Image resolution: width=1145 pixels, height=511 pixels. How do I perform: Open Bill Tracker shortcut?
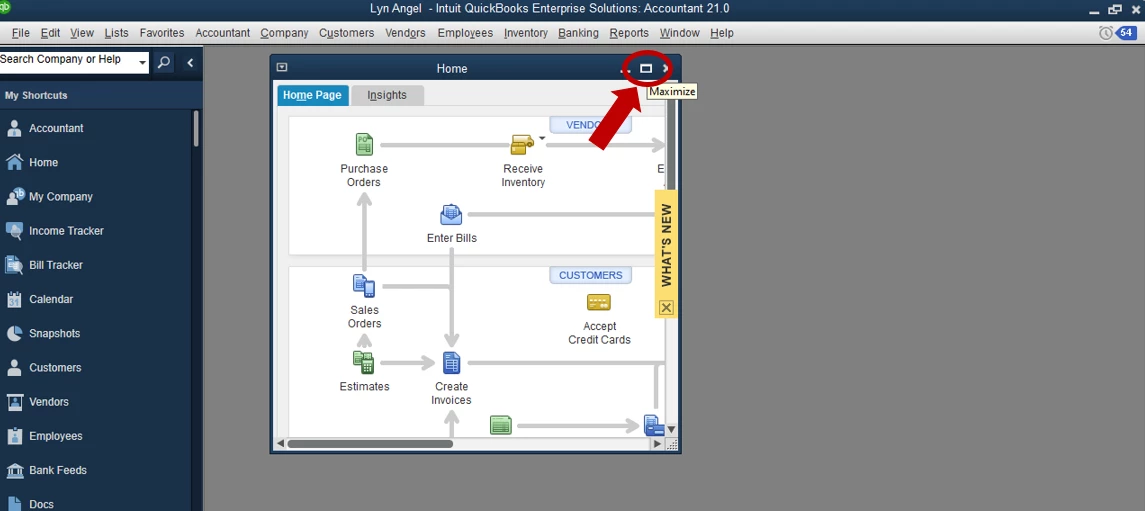56,265
